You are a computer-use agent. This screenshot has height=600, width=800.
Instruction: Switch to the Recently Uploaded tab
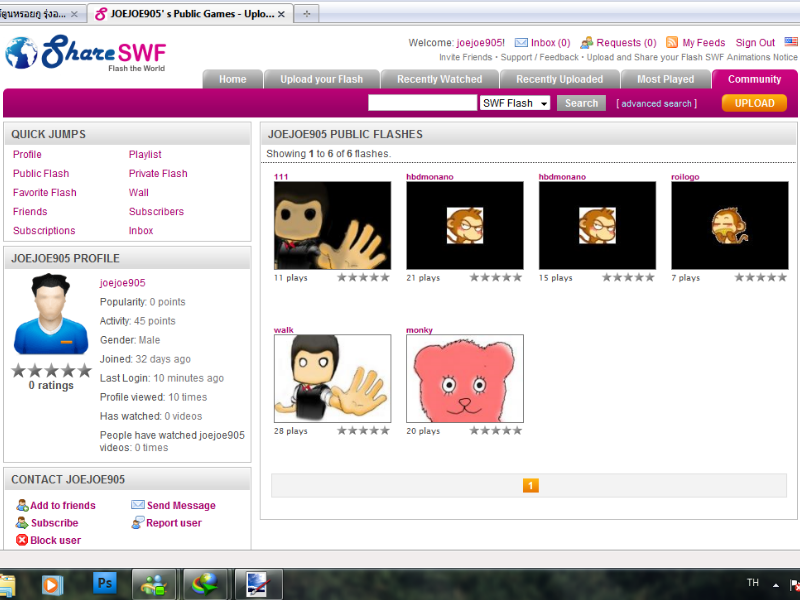560,79
